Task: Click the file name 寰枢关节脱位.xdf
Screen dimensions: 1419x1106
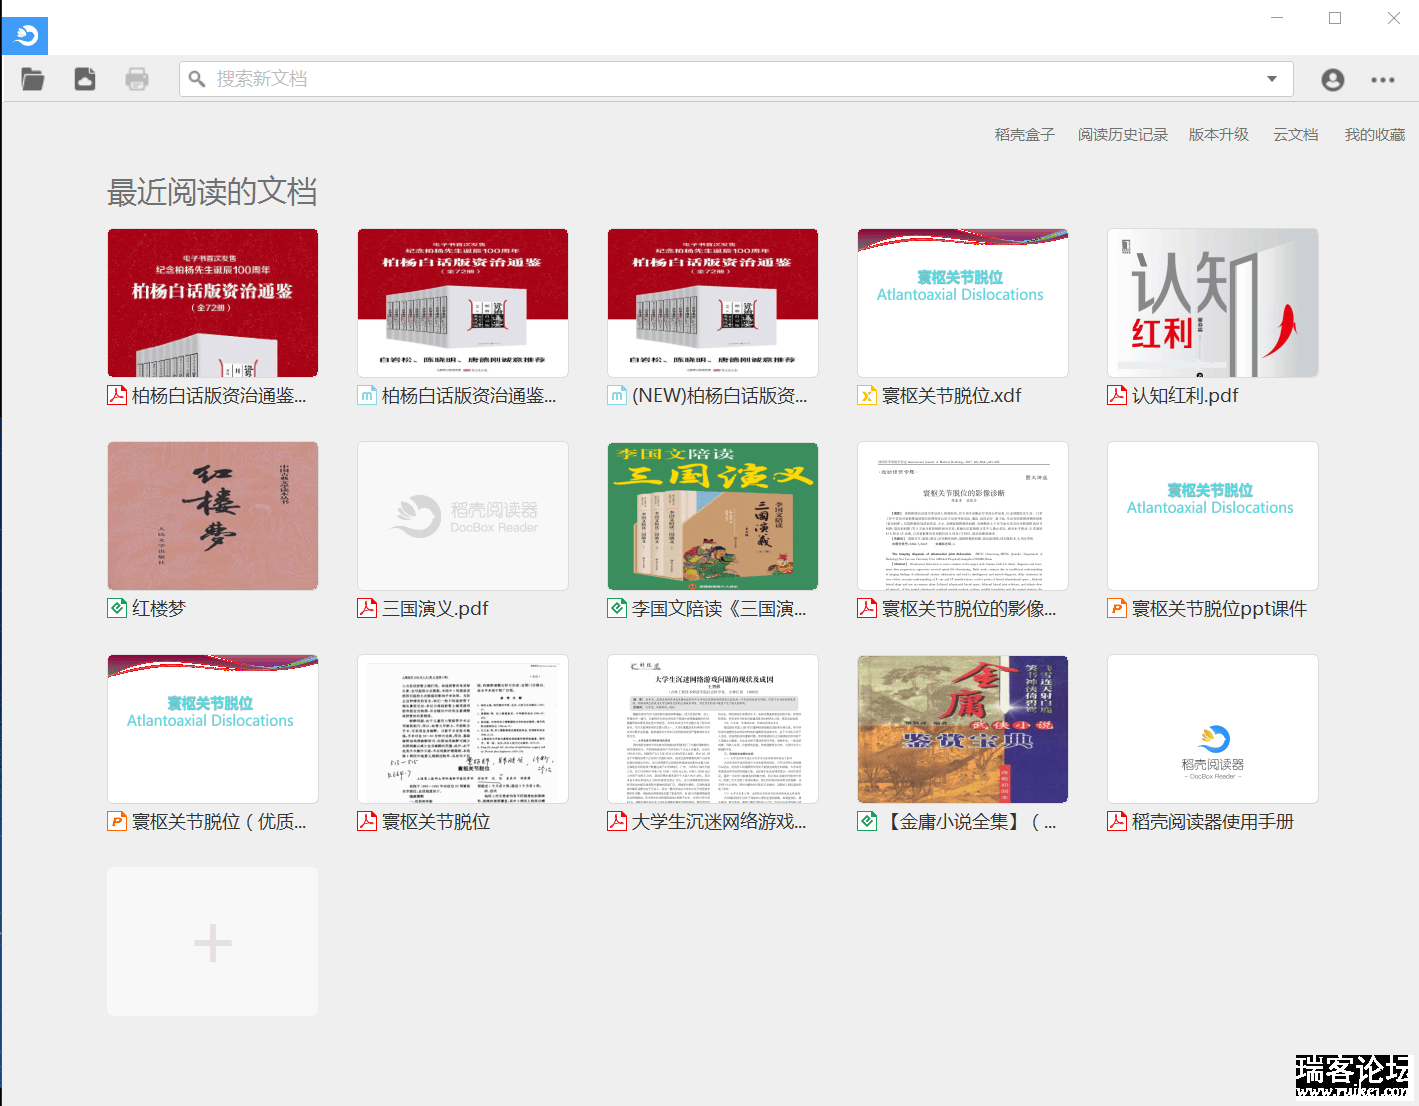Action: pyautogui.click(x=952, y=396)
